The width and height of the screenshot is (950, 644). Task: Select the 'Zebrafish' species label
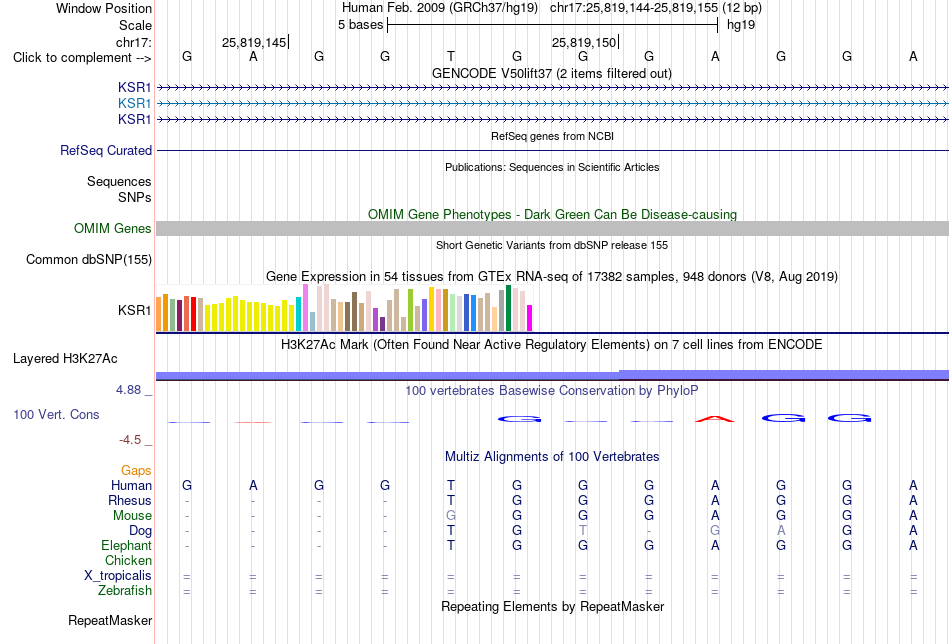coord(125,590)
